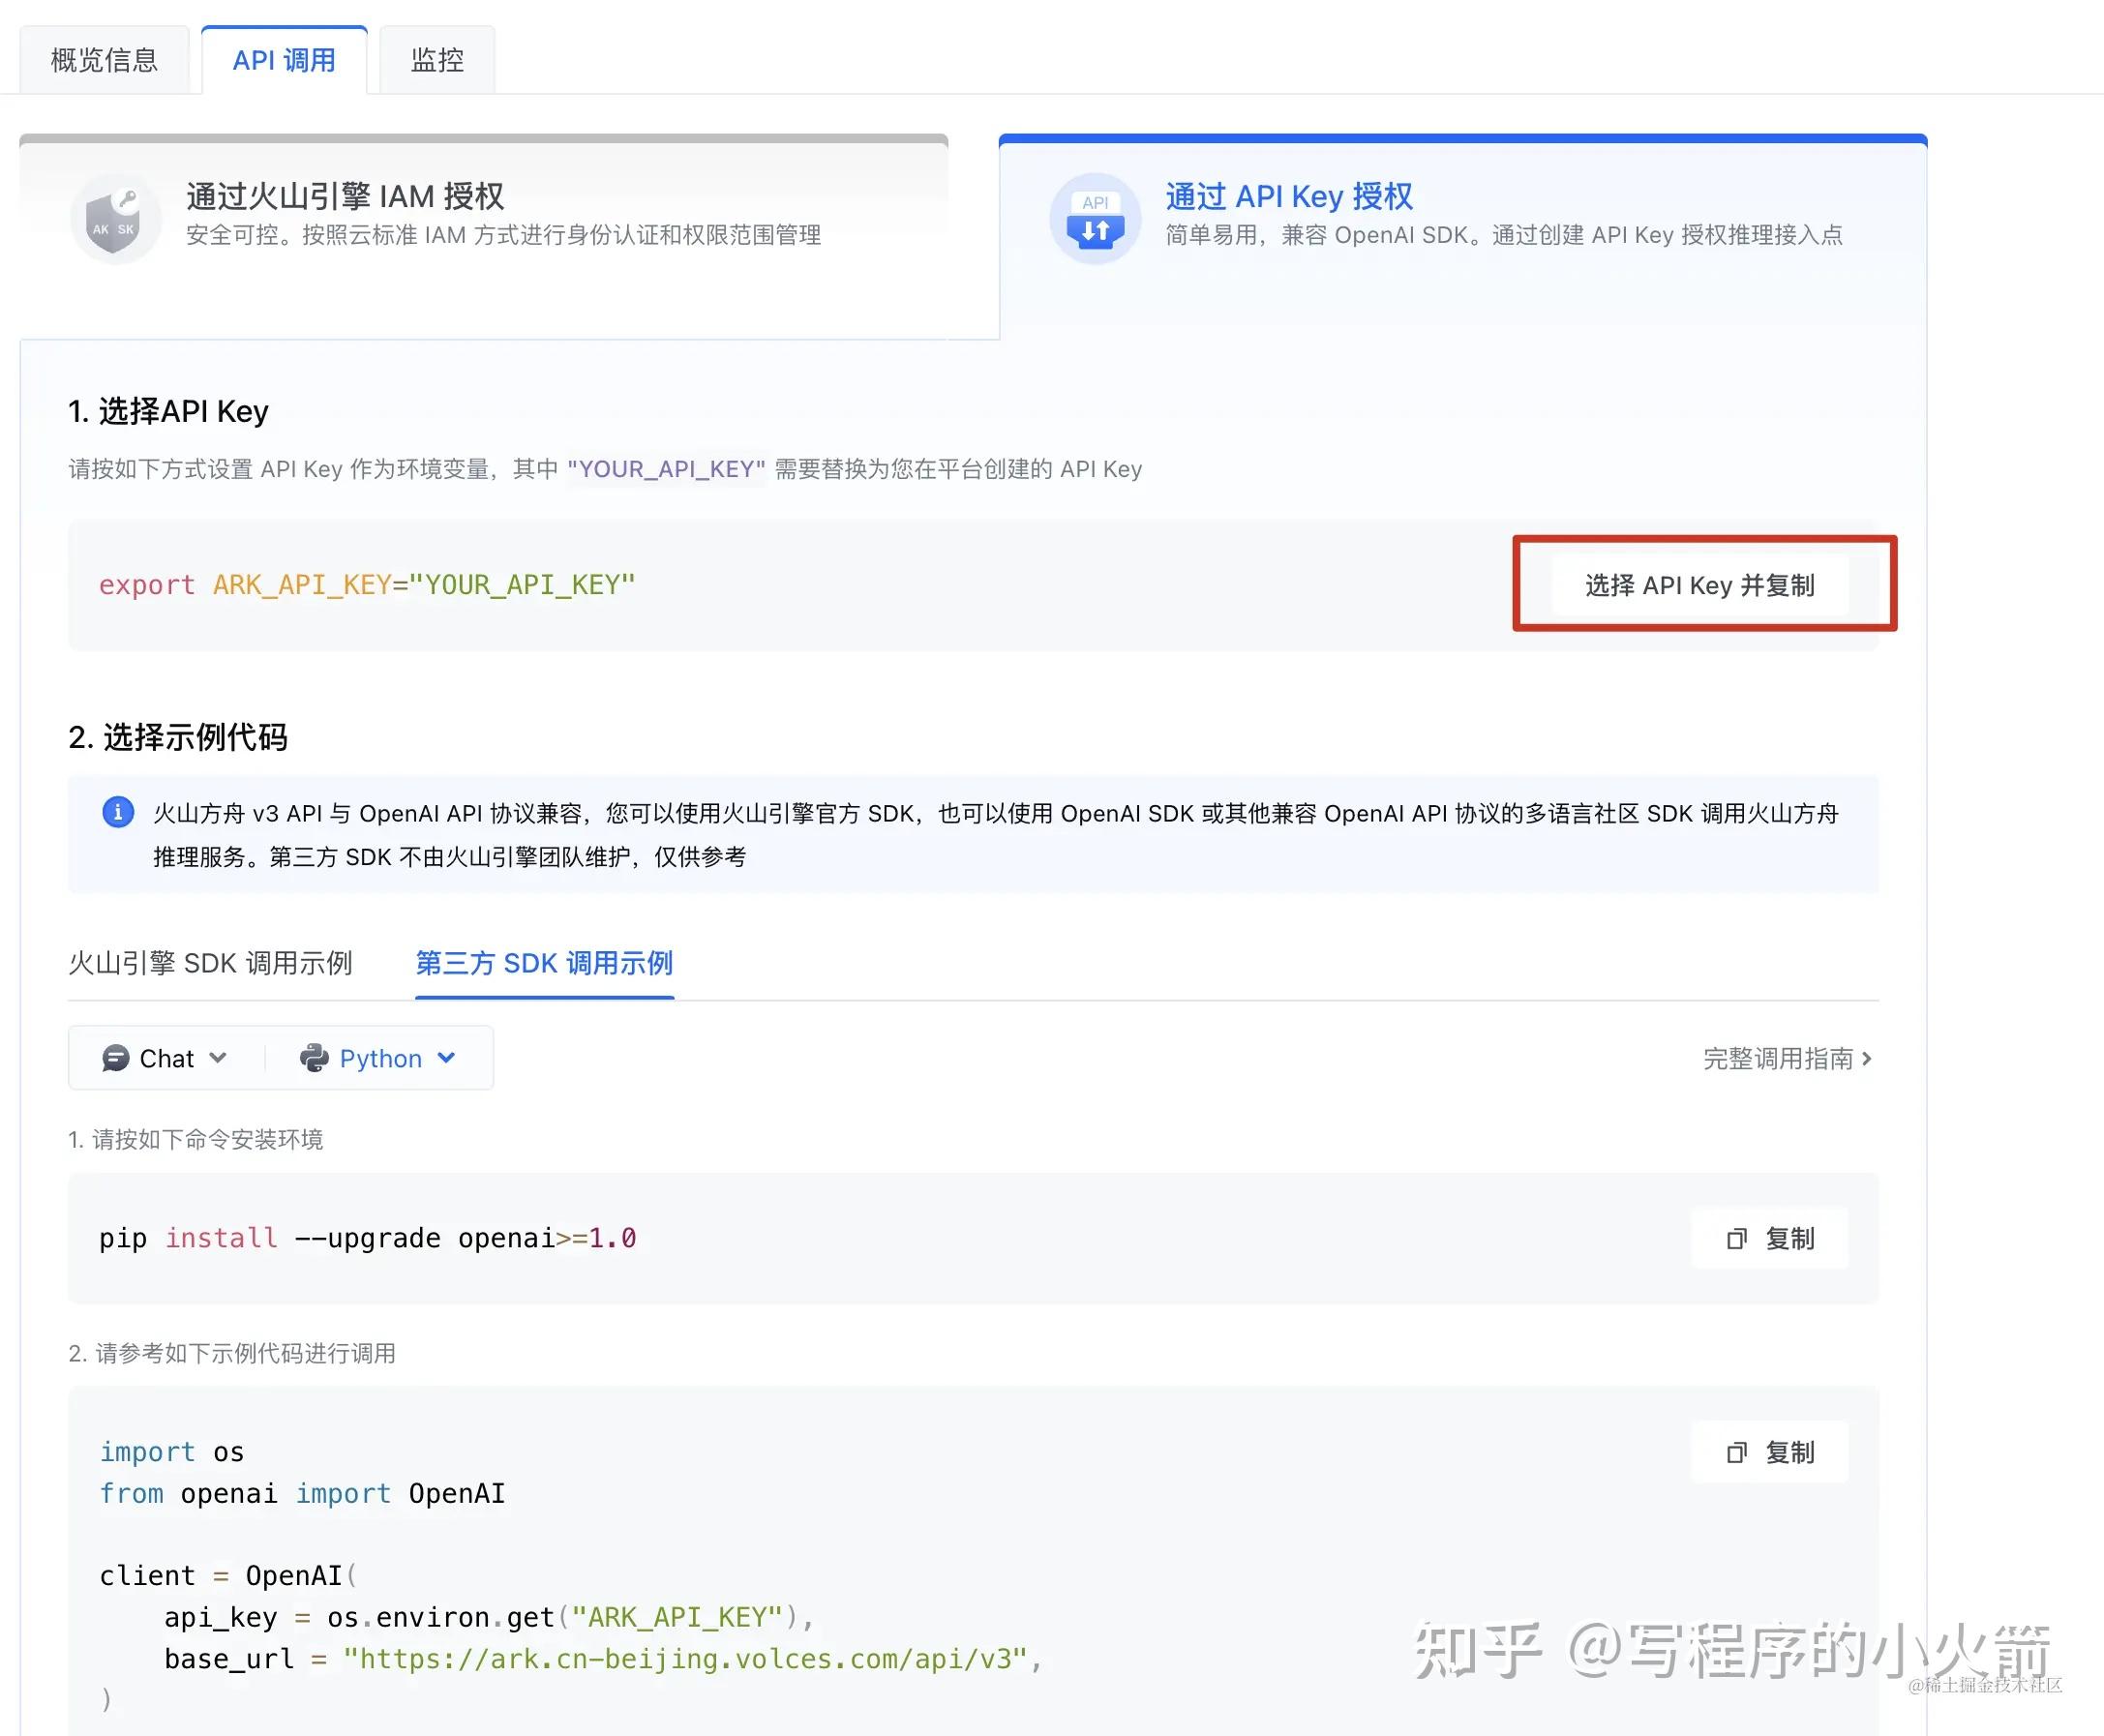This screenshot has height=1736, width=2104.
Task: Click the AK SK shield icon on IAM card
Action: [x=115, y=218]
